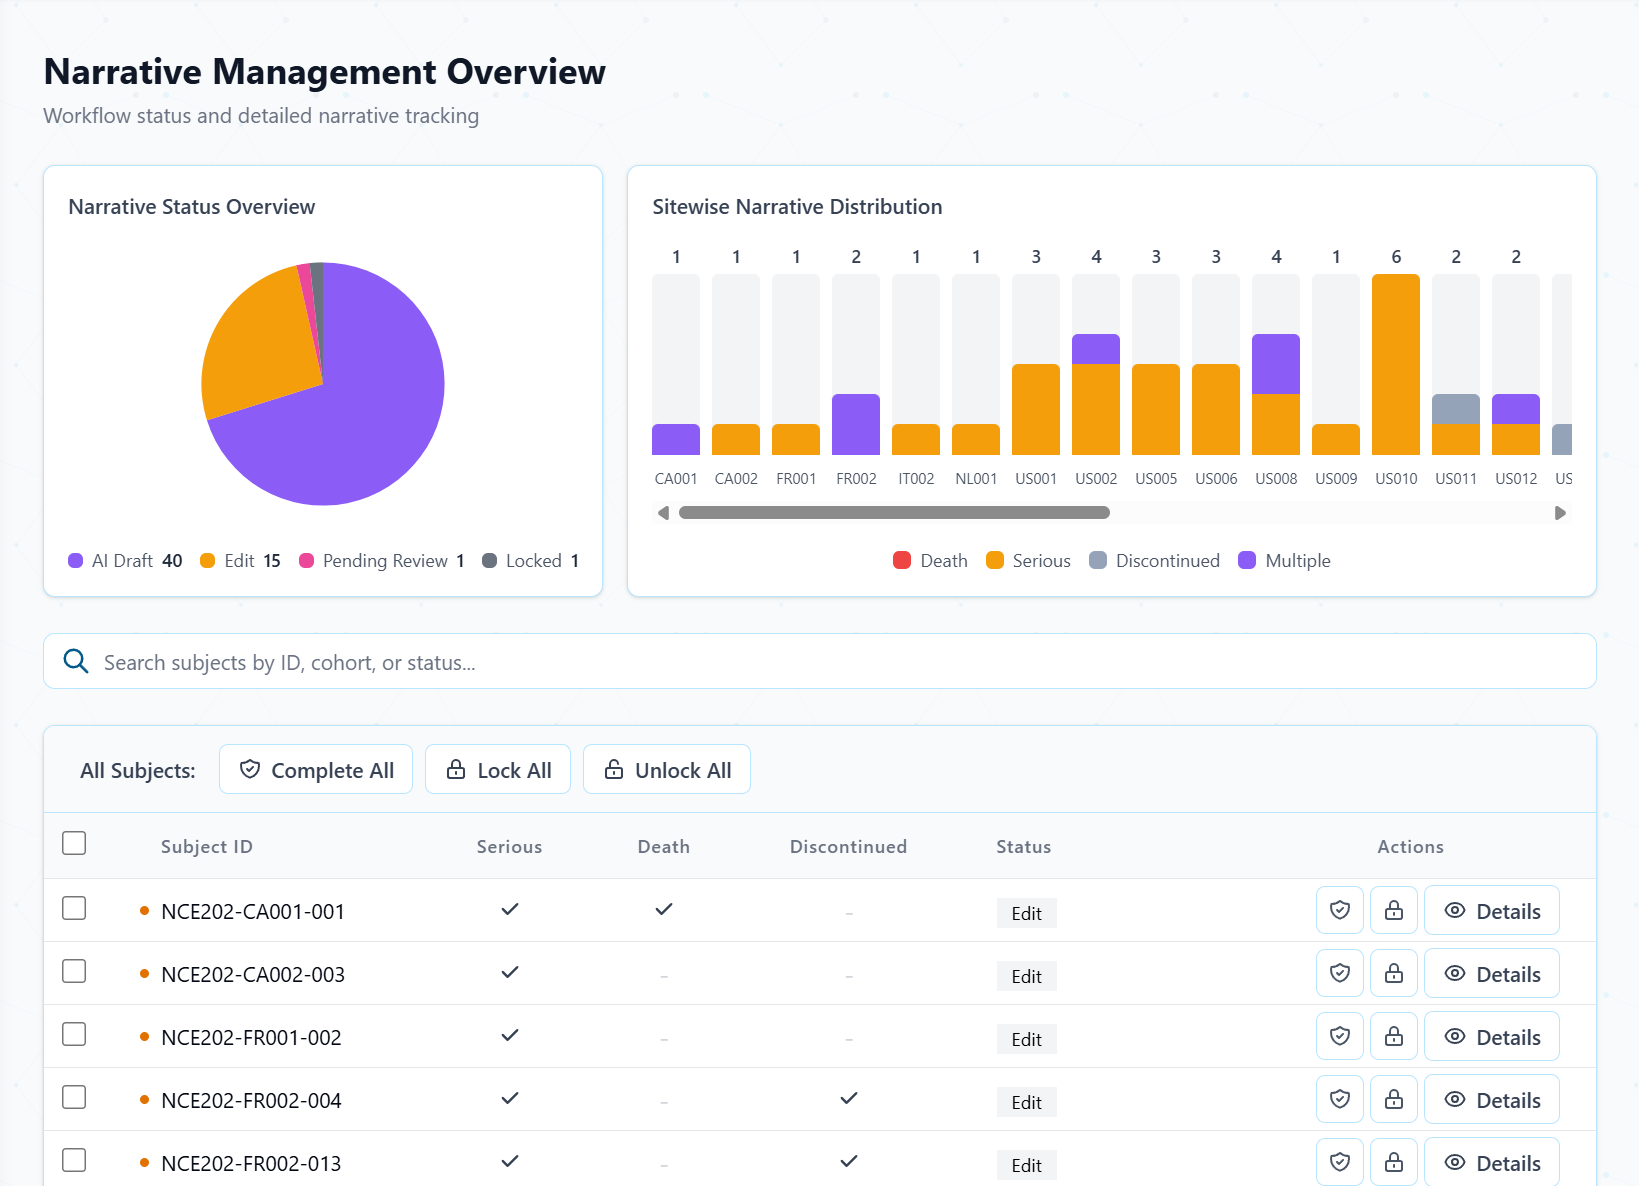The height and width of the screenshot is (1186, 1639).
Task: Click the shield complete icon for NCE202-CA002-003
Action: click(1340, 973)
